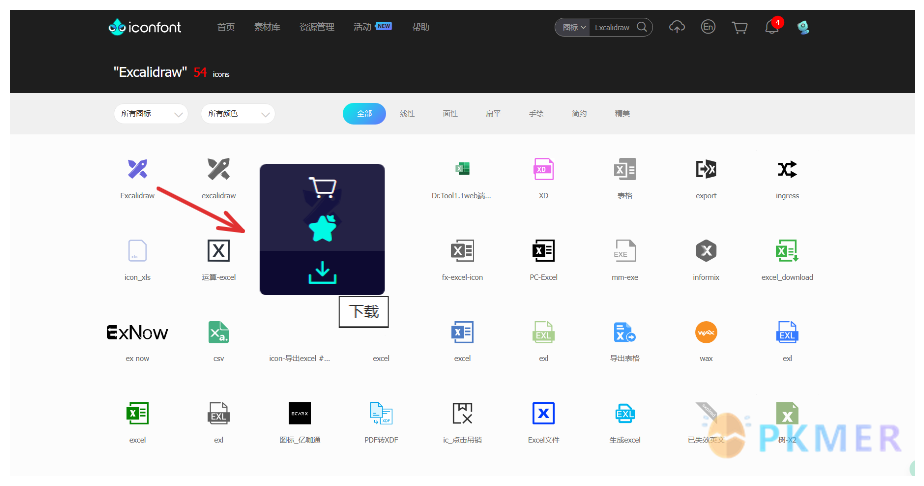Open the user avatar menu
This screenshot has height=486, width=924.
click(803, 27)
